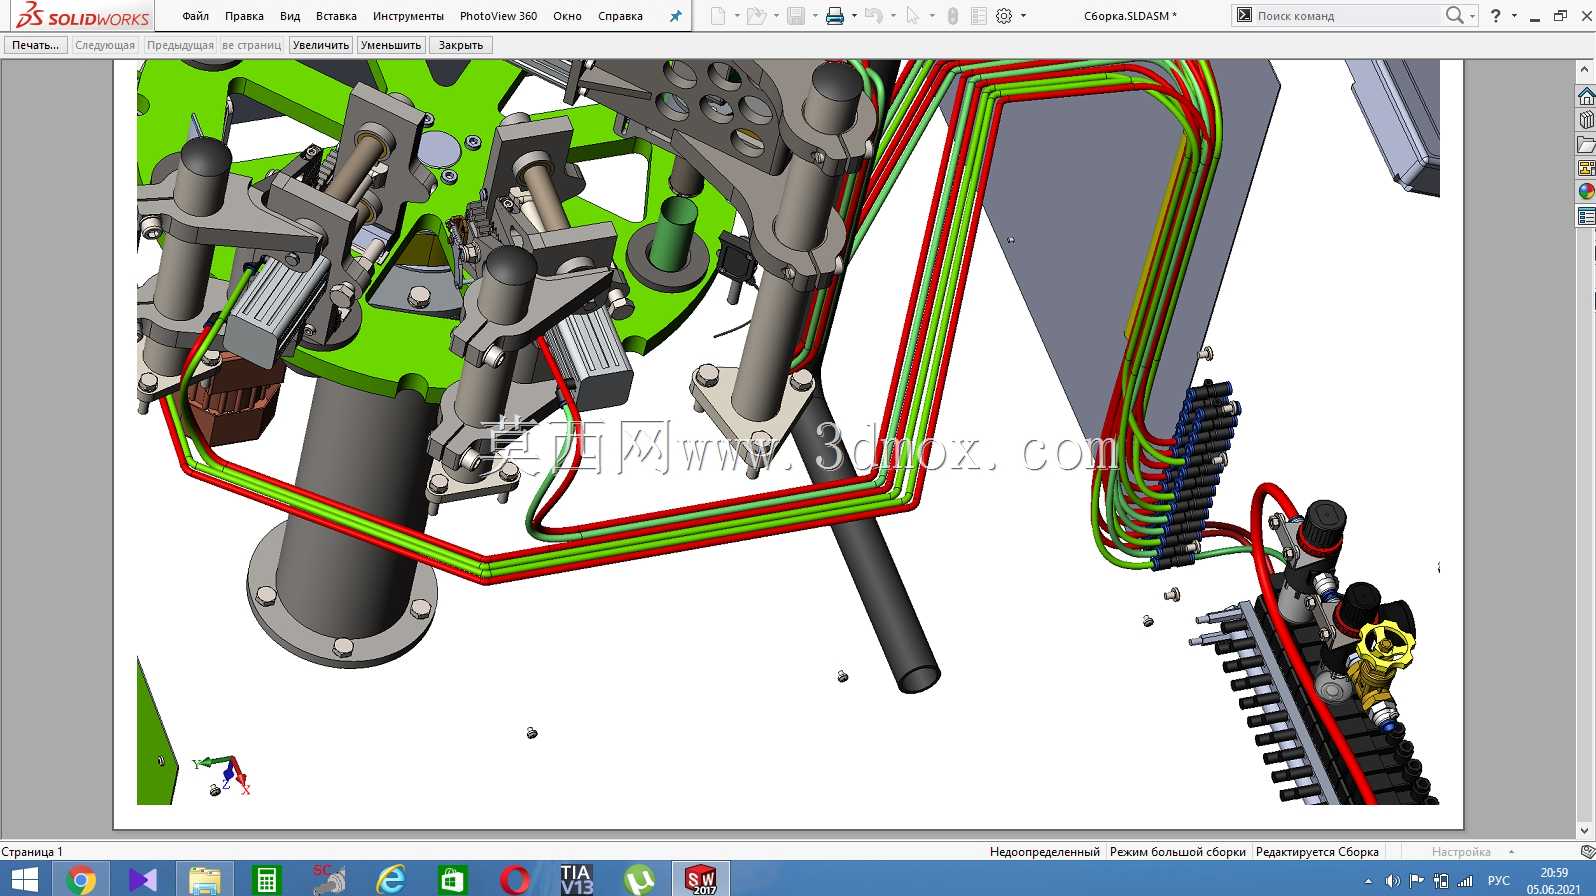Click Недоопределенный status text
This screenshot has height=896, width=1596.
click(x=1044, y=852)
